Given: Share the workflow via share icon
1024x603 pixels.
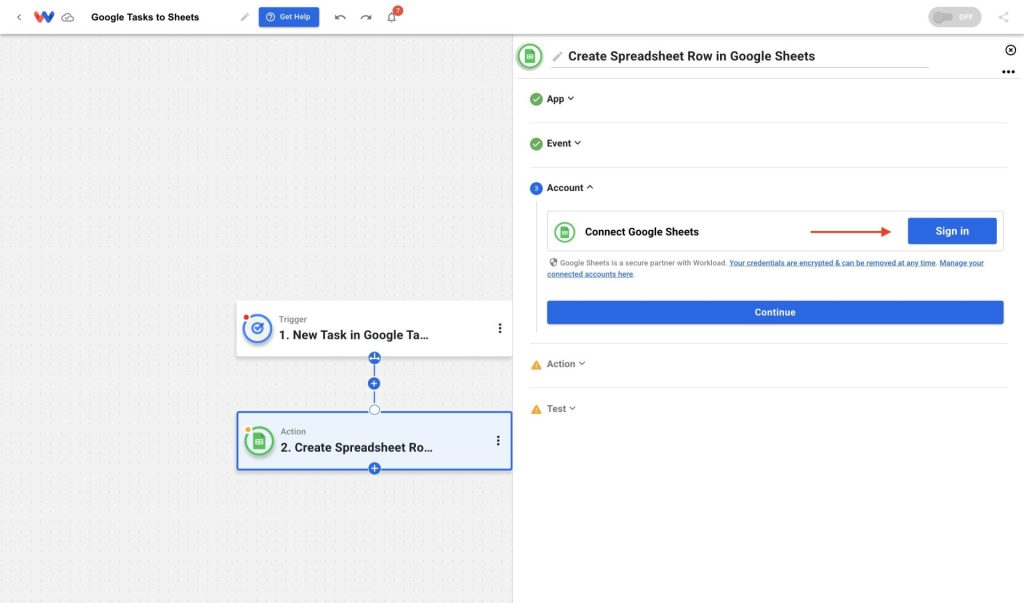Looking at the screenshot, I should tap(1003, 17).
